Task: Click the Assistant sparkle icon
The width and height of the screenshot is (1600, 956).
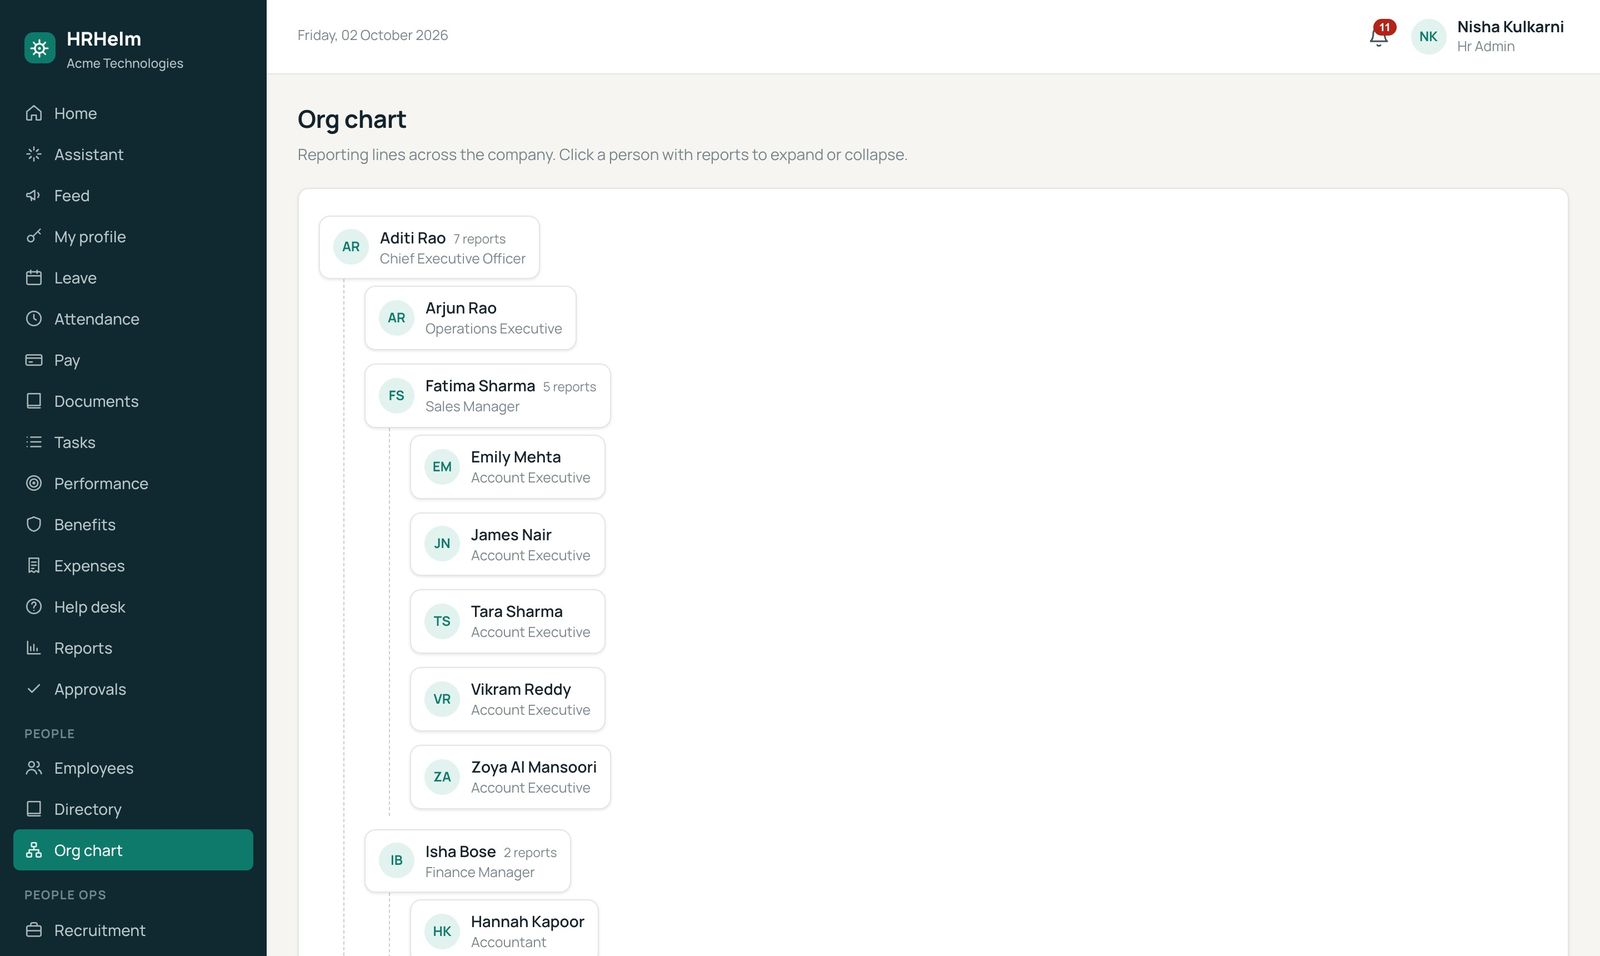Action: [34, 154]
